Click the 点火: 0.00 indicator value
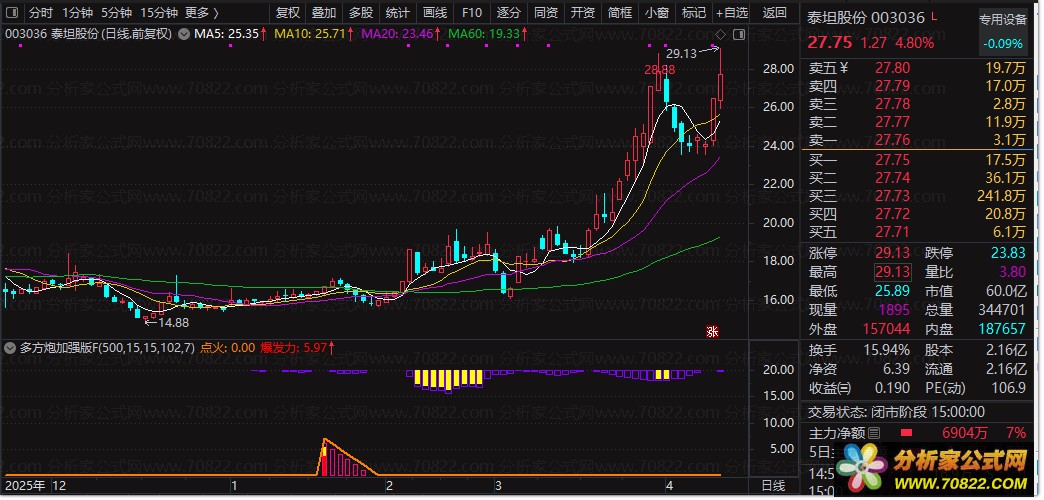Image resolution: width=1044 pixels, height=500 pixels. 228,348
